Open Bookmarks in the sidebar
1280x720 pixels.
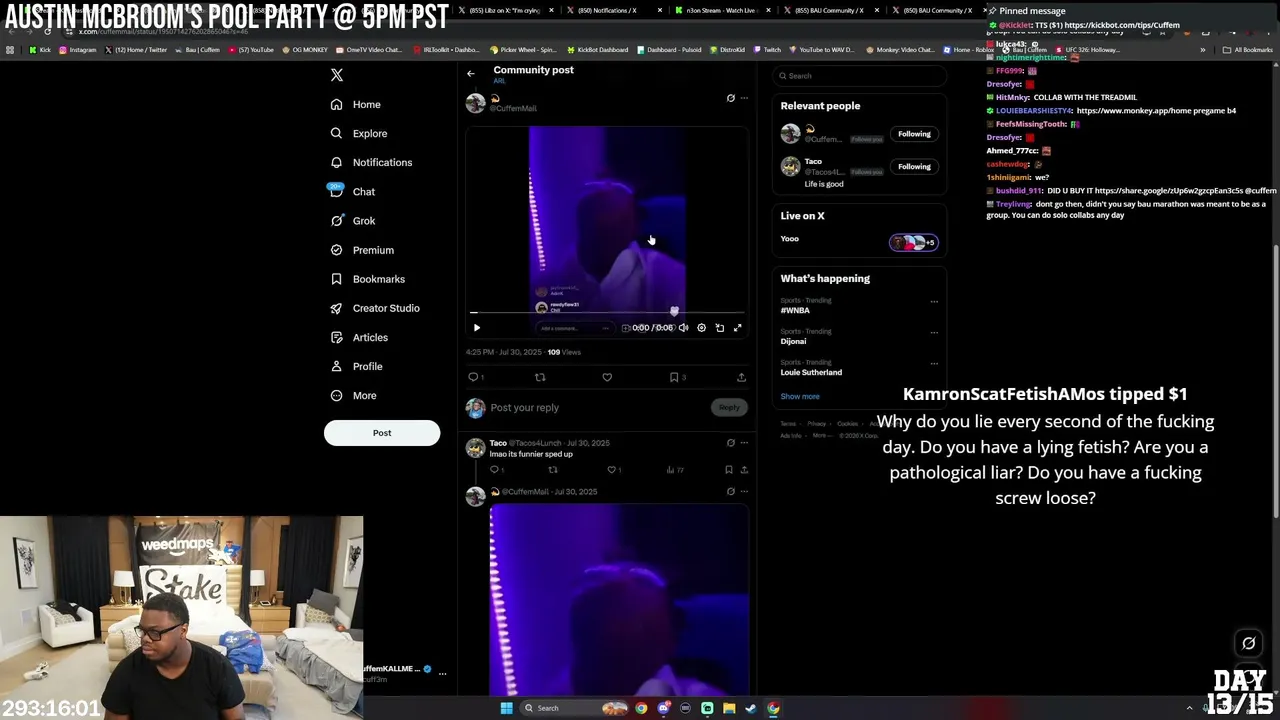(x=367, y=279)
